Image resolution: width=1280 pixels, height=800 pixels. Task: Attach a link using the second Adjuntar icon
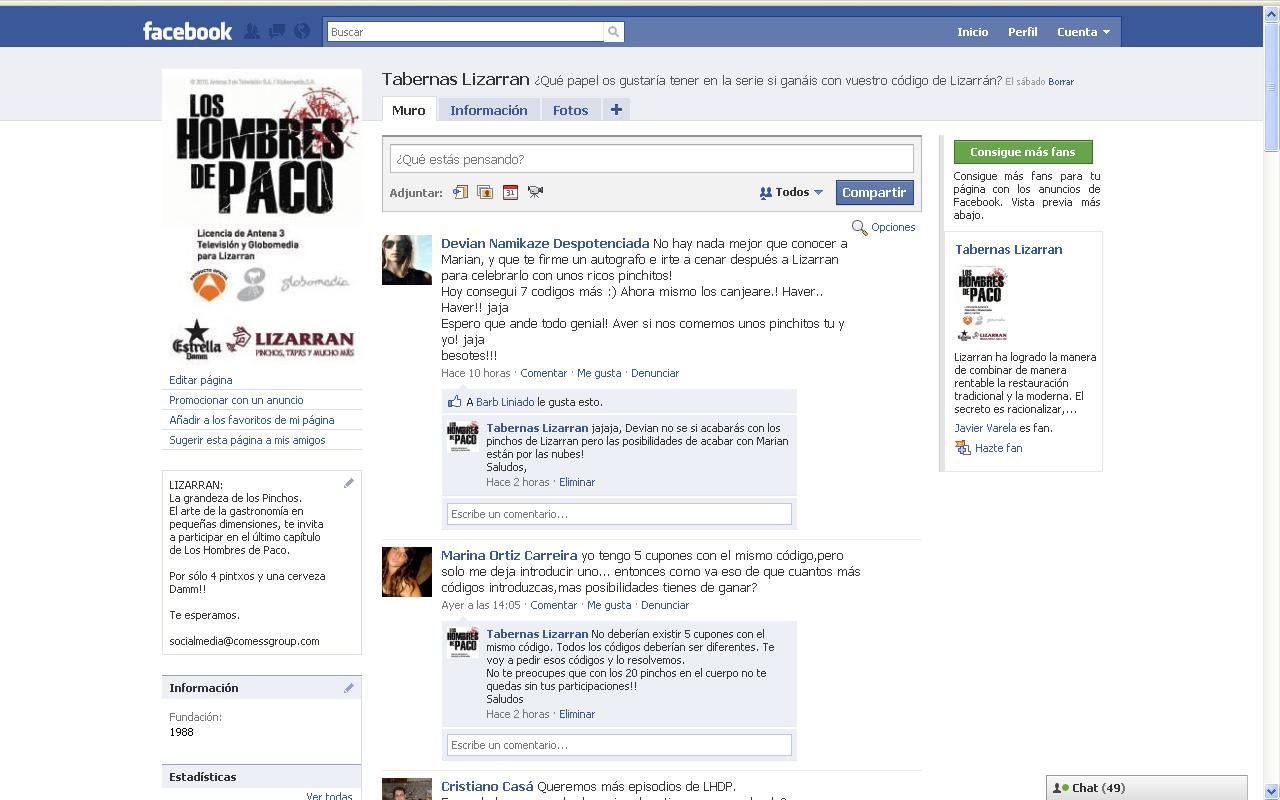(x=485, y=192)
